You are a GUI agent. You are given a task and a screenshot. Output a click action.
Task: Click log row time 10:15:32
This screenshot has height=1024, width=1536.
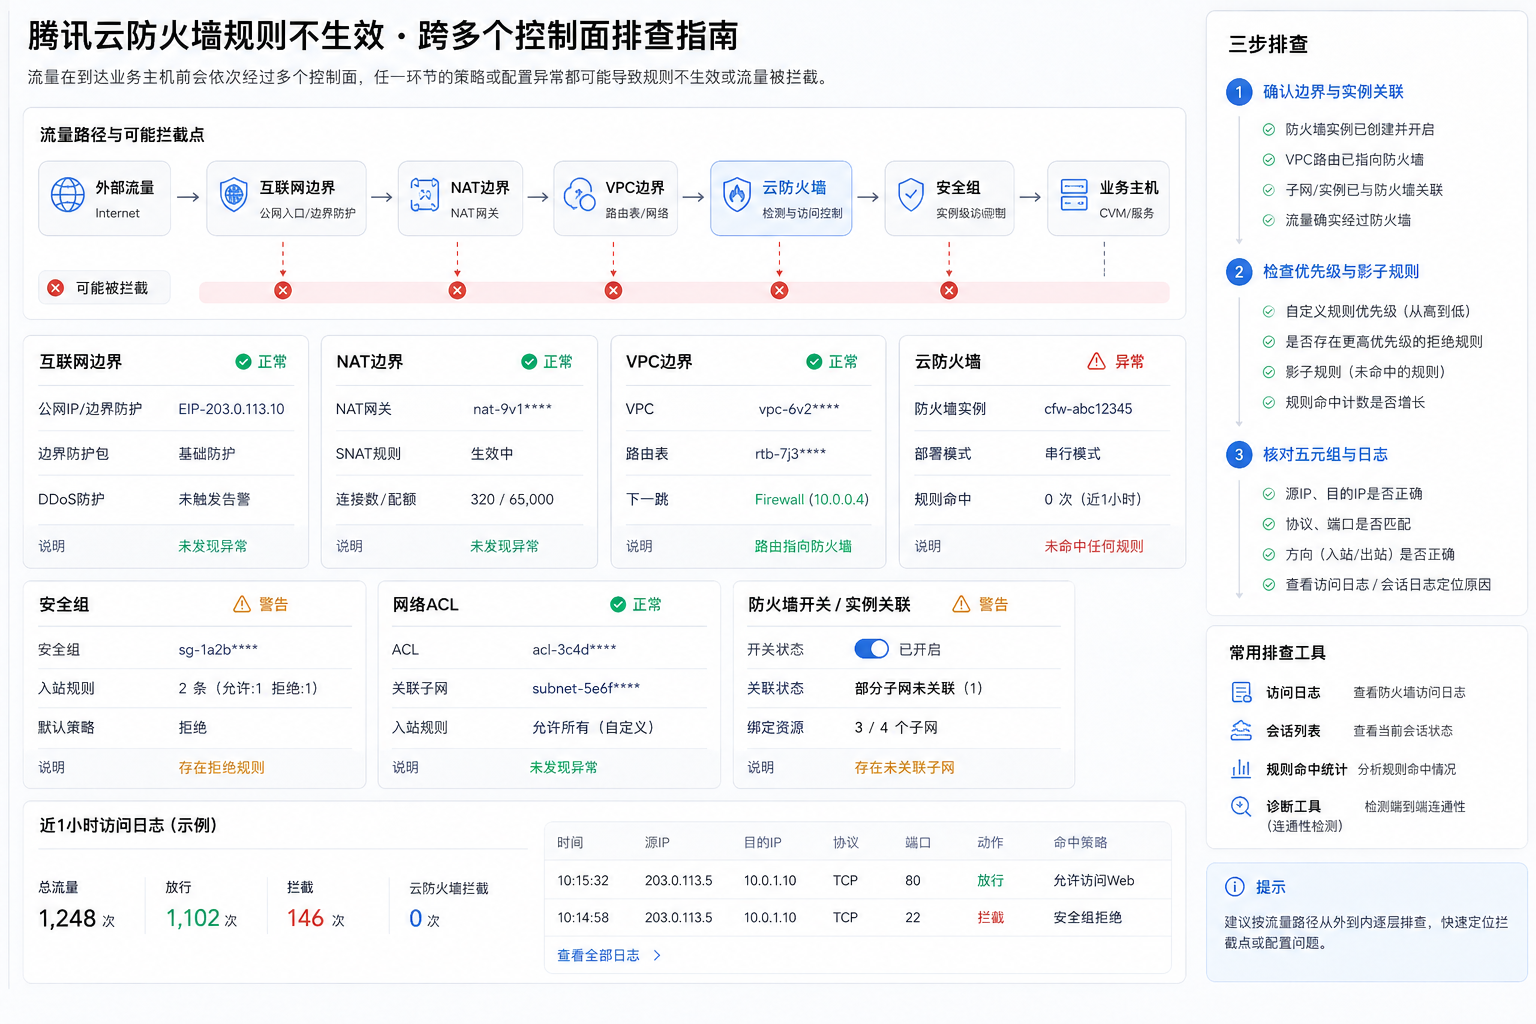[583, 881]
